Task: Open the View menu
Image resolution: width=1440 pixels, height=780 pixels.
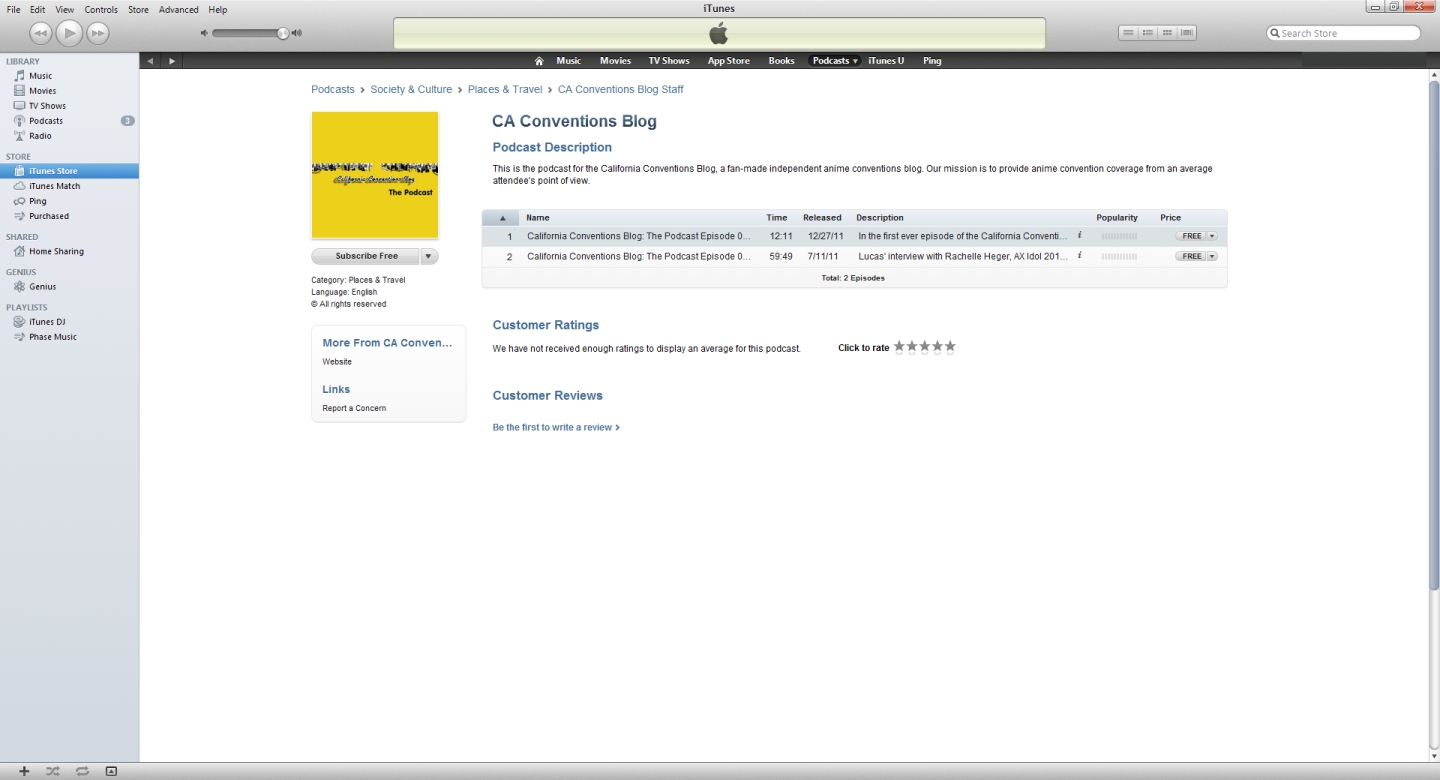Action: click(x=65, y=10)
